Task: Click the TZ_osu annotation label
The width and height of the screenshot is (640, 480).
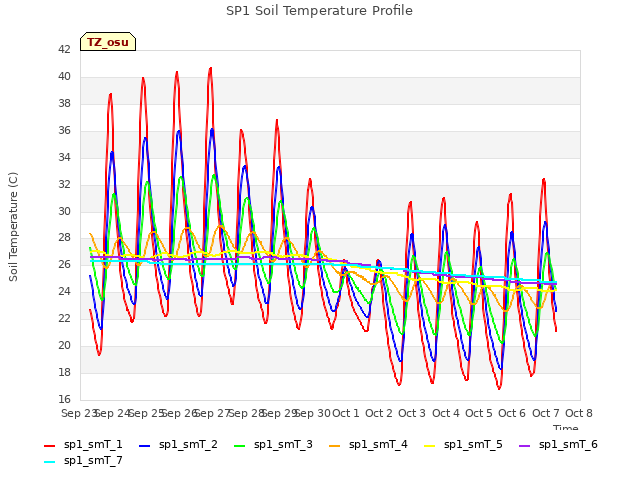Action: [108, 42]
